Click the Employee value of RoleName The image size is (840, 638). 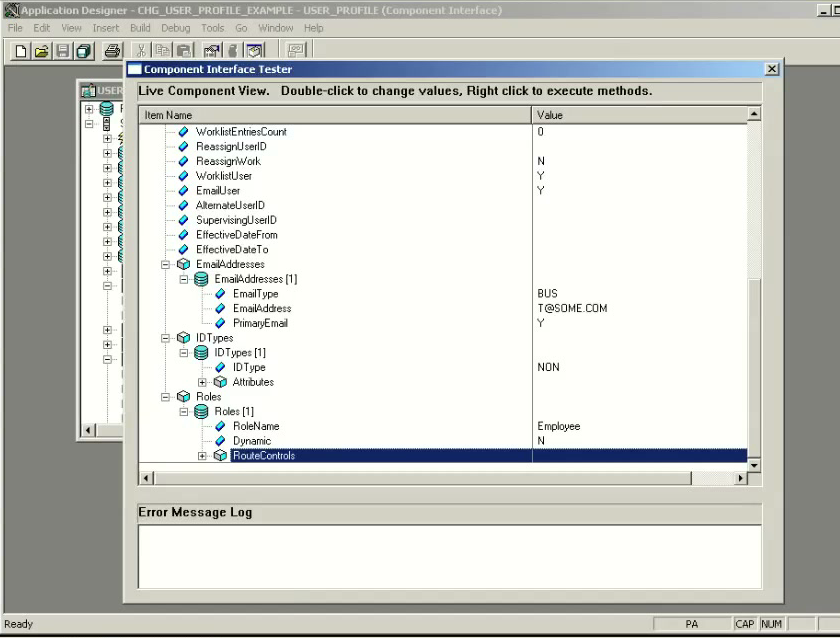coord(559,426)
